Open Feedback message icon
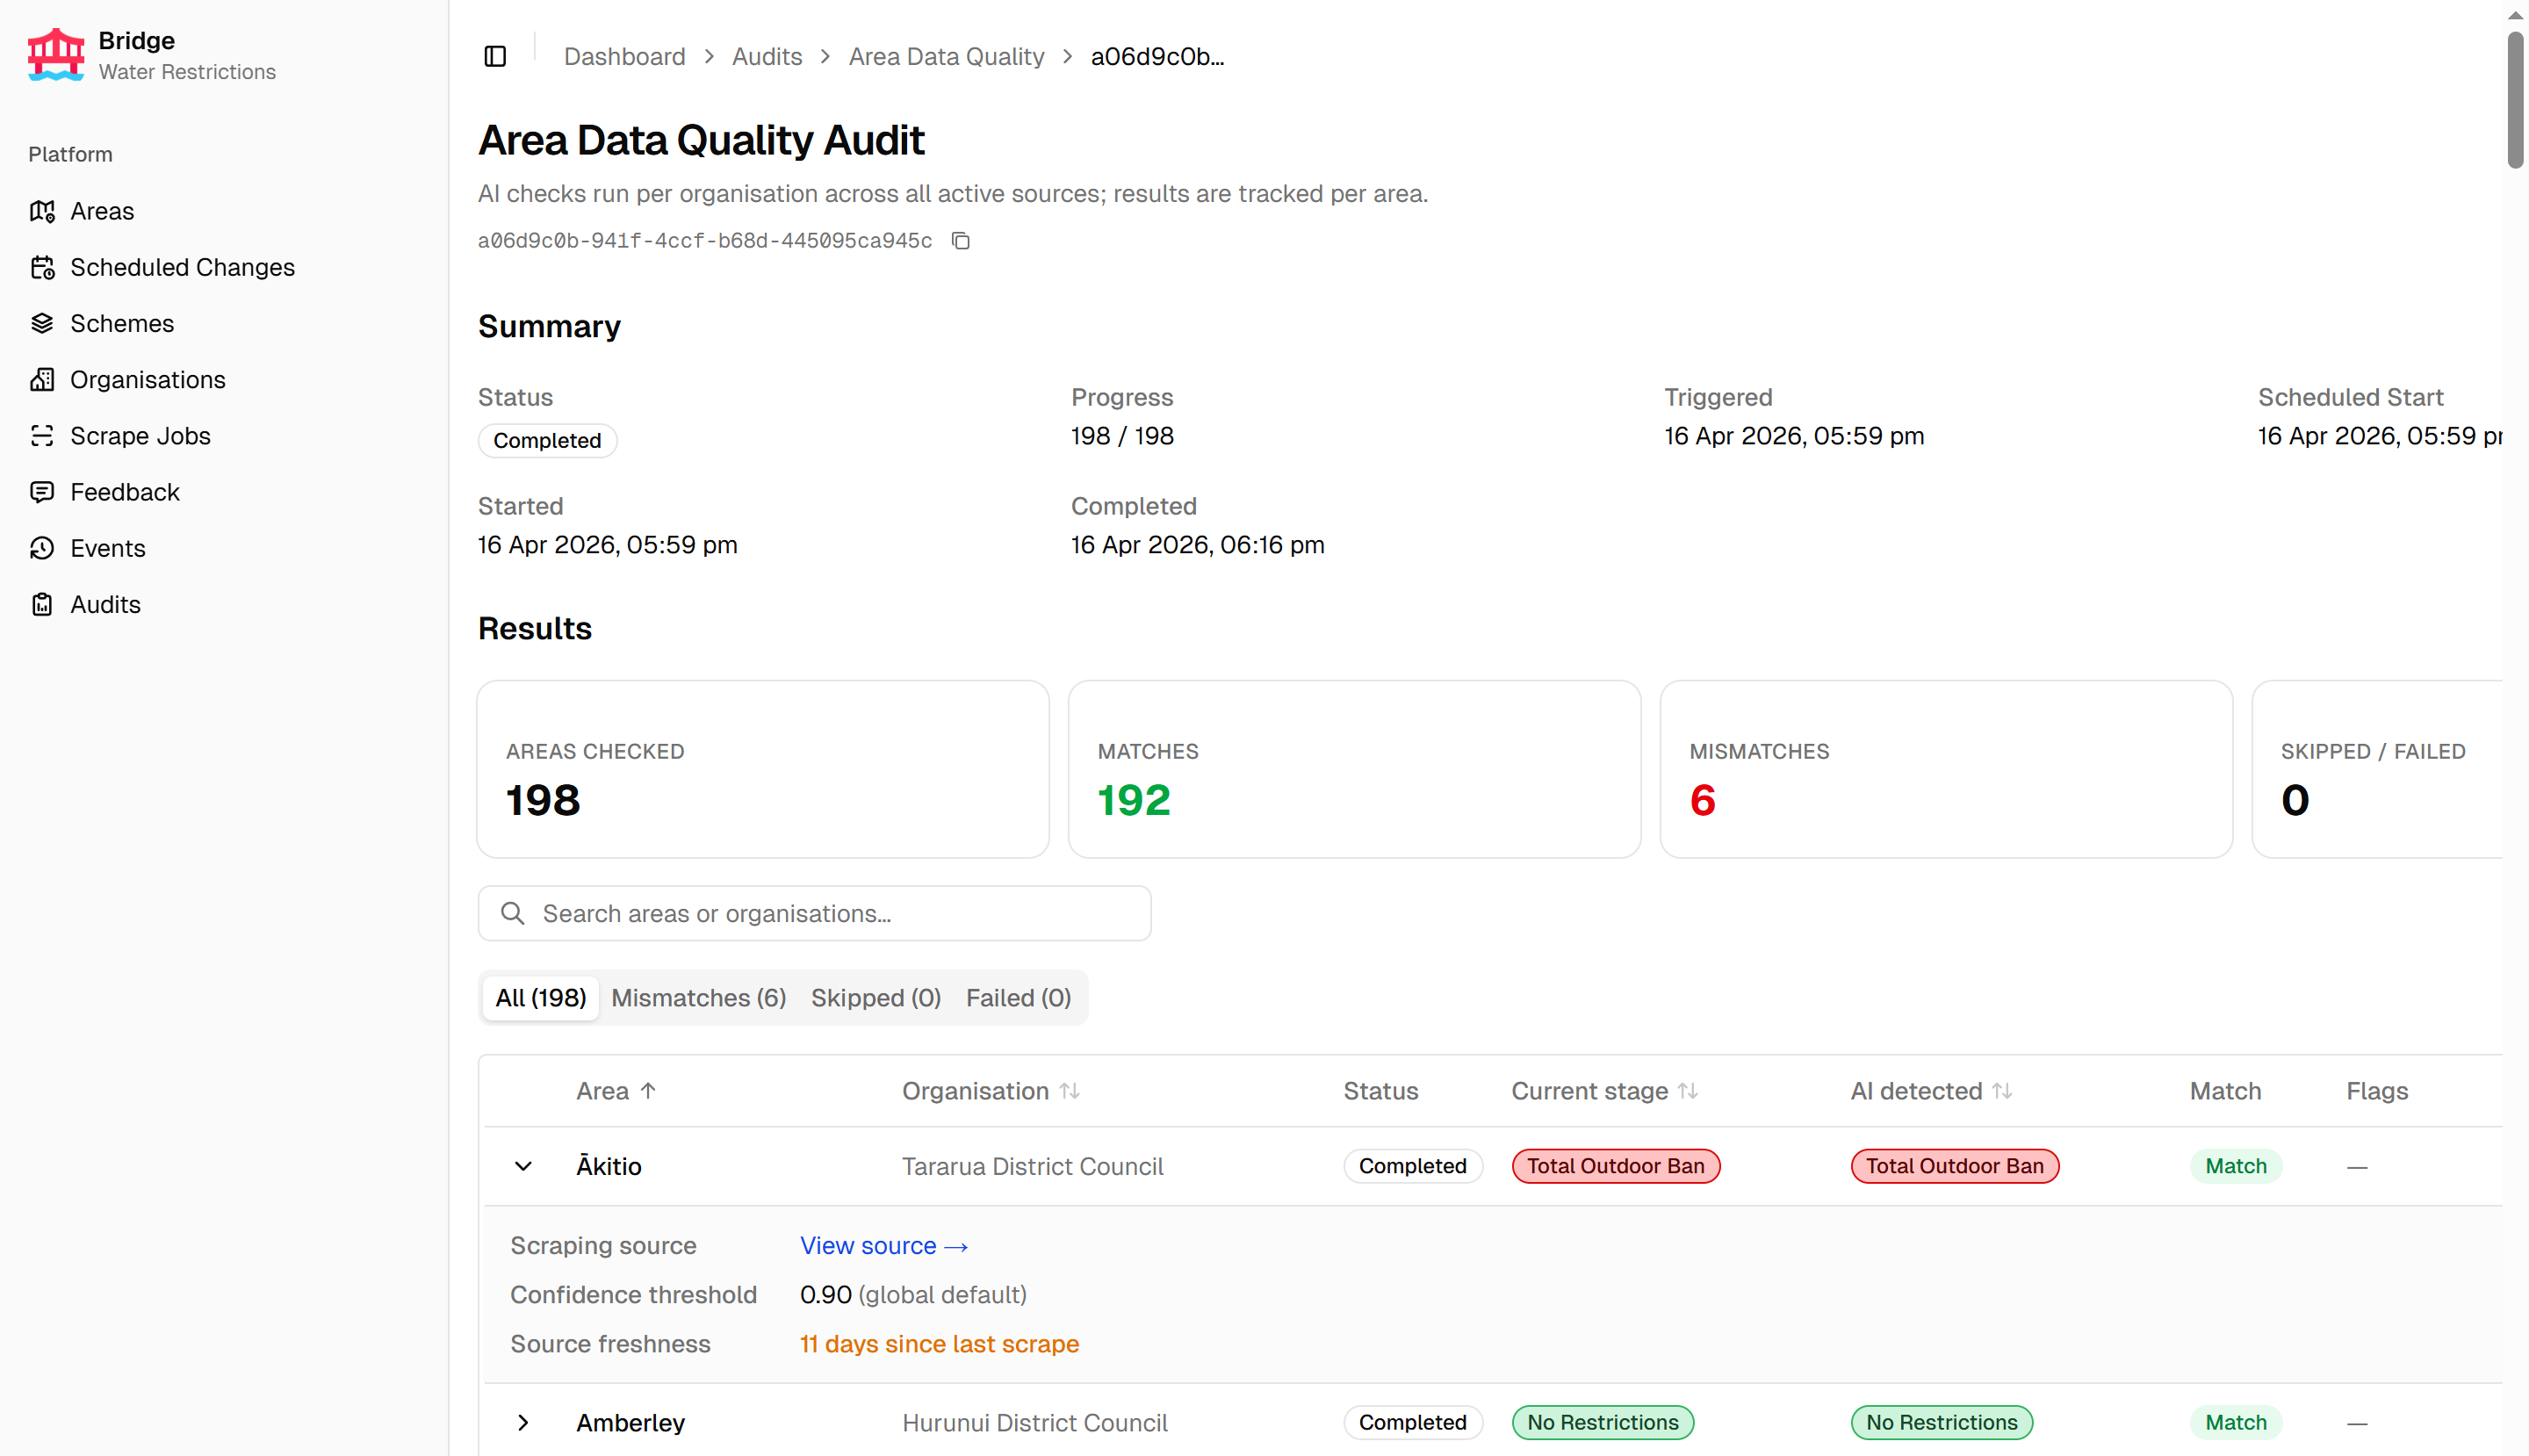This screenshot has height=1456, width=2529. (x=42, y=492)
